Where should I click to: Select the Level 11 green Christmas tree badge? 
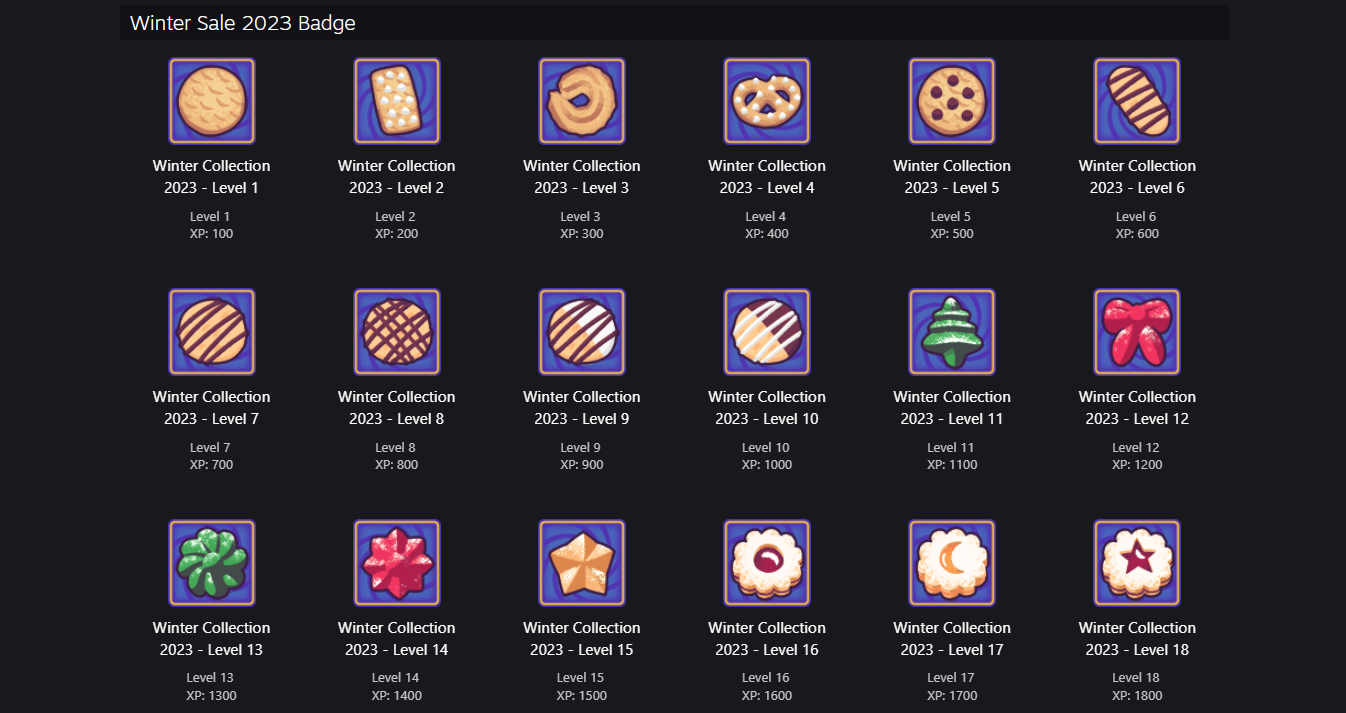click(951, 332)
